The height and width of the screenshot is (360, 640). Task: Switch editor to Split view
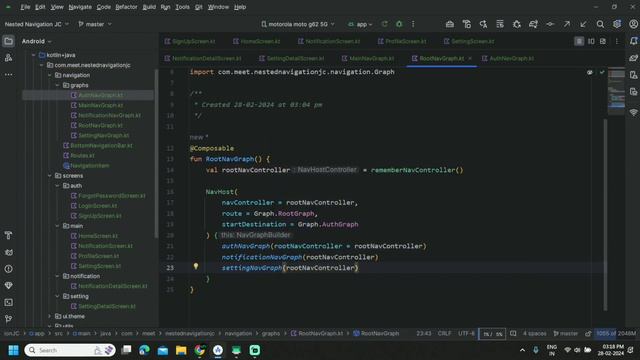coord(591,41)
